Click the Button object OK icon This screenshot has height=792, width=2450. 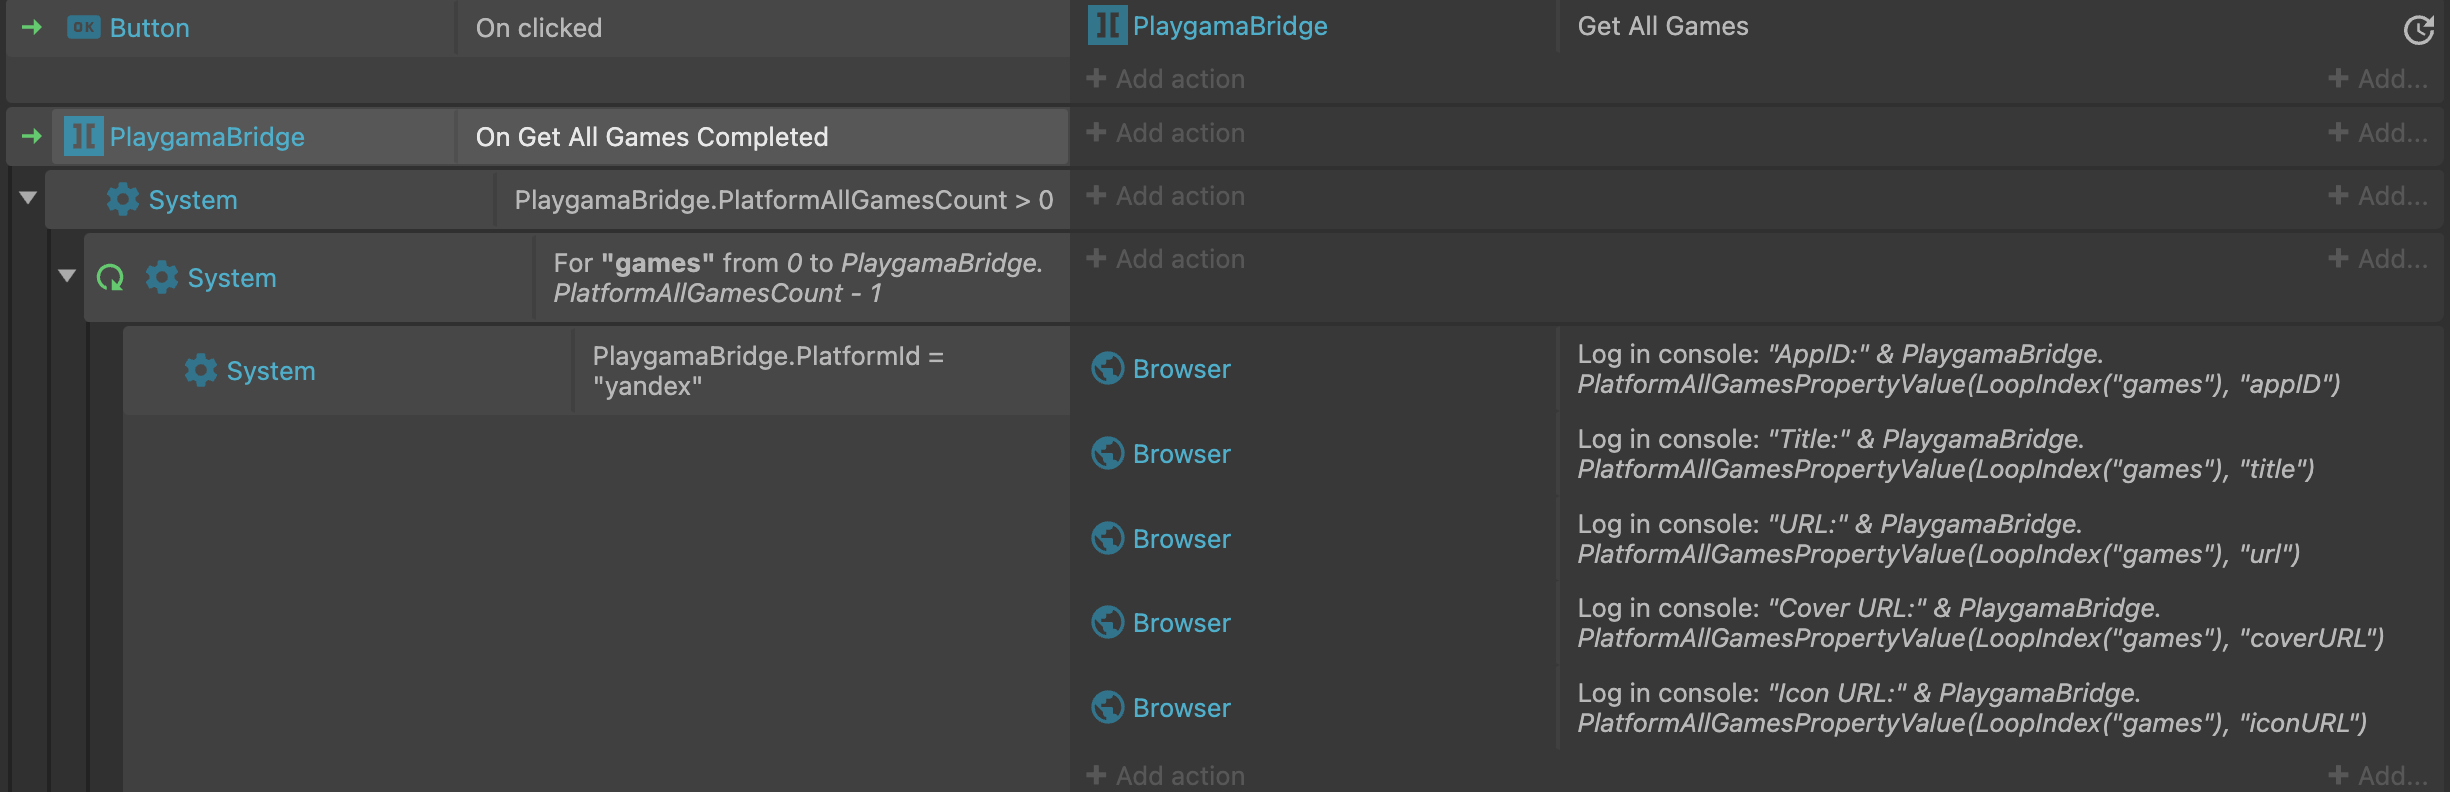click(84, 28)
